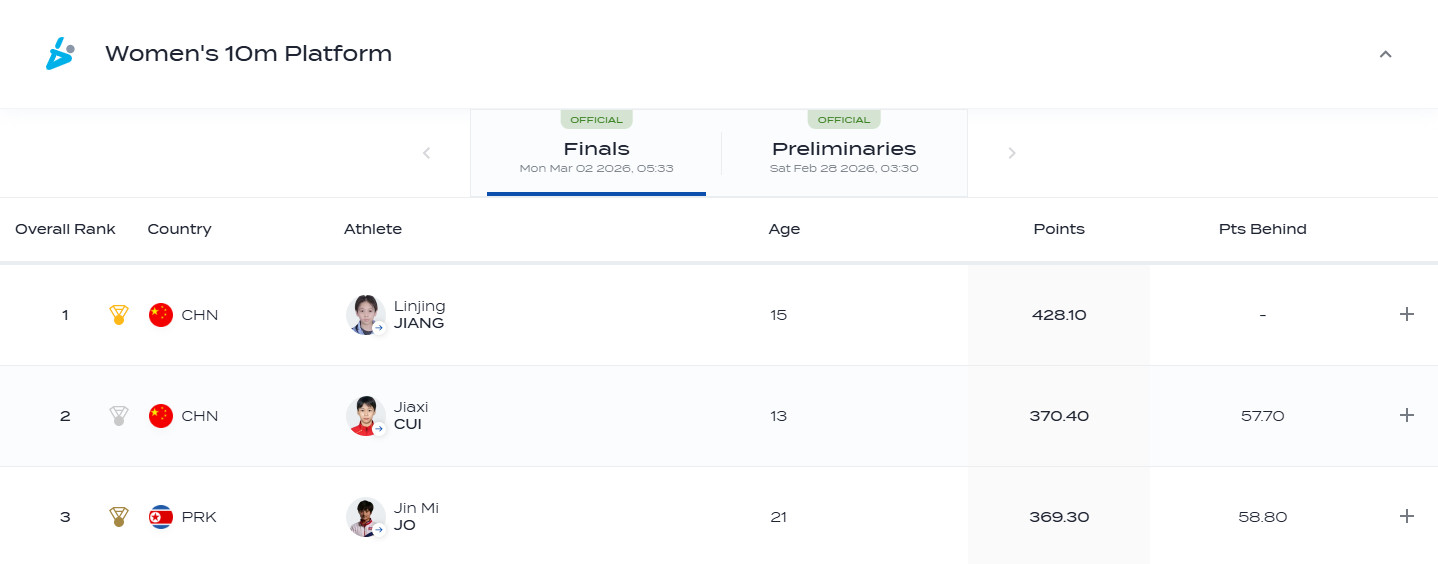Expand Linjing Jiang's result details
The image size is (1438, 564).
pyautogui.click(x=1407, y=314)
